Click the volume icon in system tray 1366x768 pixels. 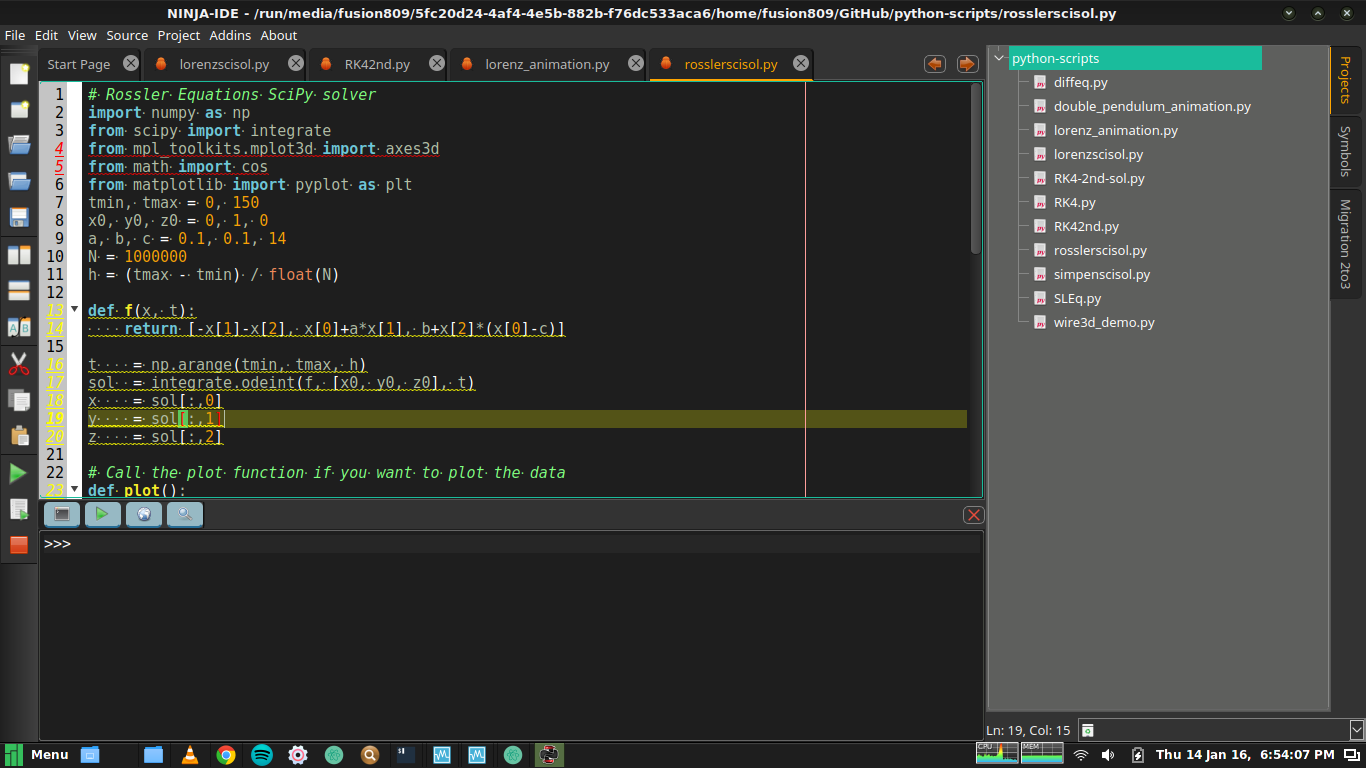(x=1108, y=755)
